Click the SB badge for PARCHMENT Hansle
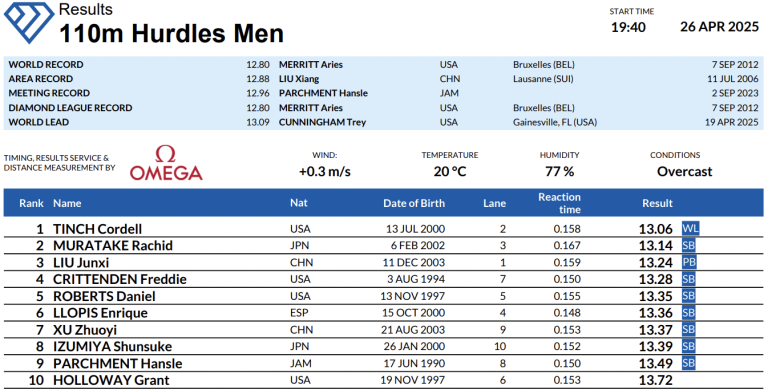This screenshot has height=390, width=768. coord(689,363)
